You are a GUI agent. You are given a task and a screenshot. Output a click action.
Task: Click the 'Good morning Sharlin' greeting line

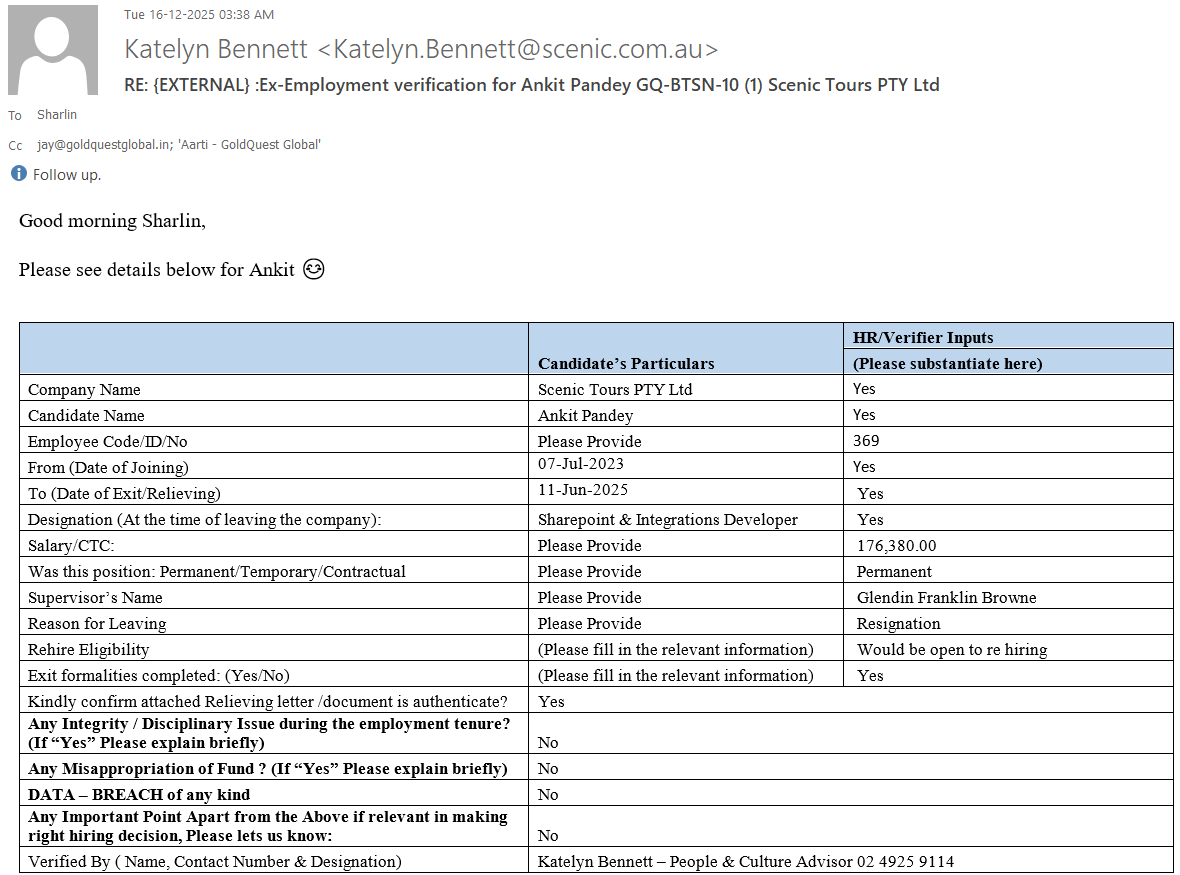112,221
